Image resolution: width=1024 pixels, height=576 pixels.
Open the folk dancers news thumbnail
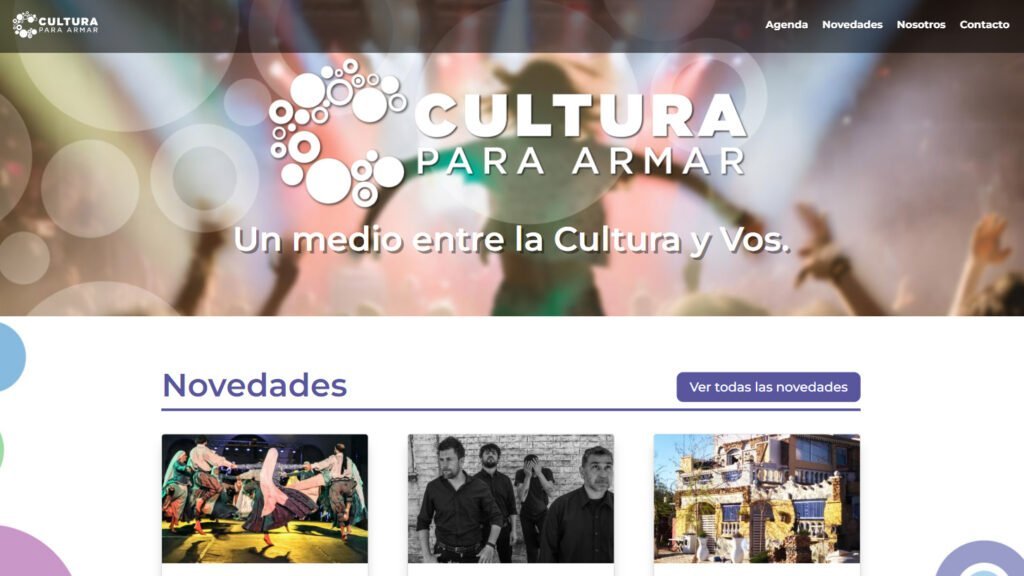264,498
